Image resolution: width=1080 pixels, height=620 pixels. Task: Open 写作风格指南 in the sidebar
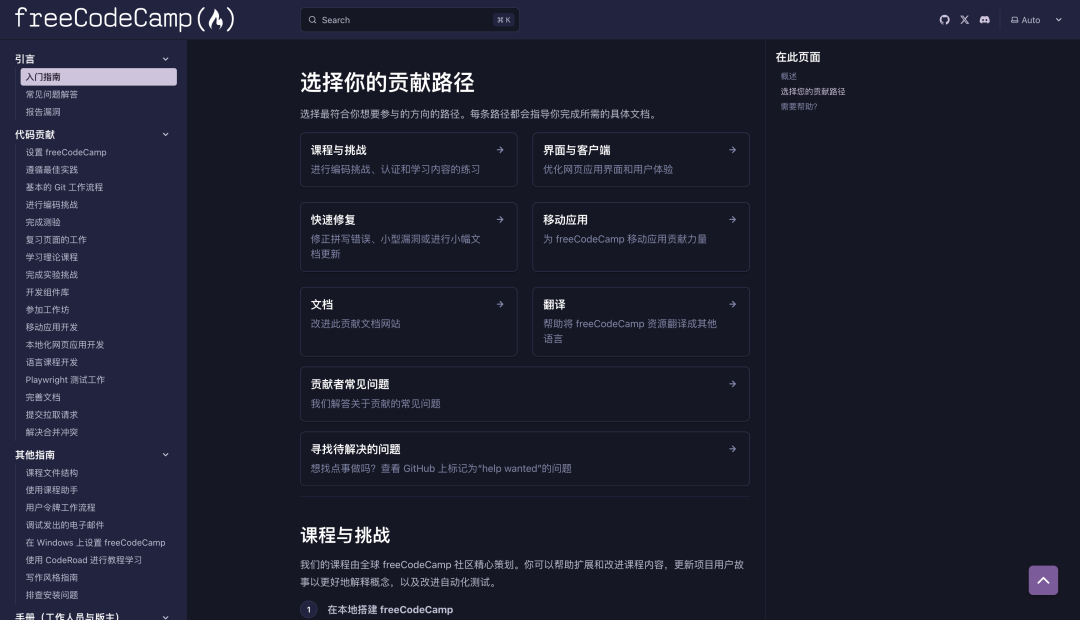tap(52, 577)
